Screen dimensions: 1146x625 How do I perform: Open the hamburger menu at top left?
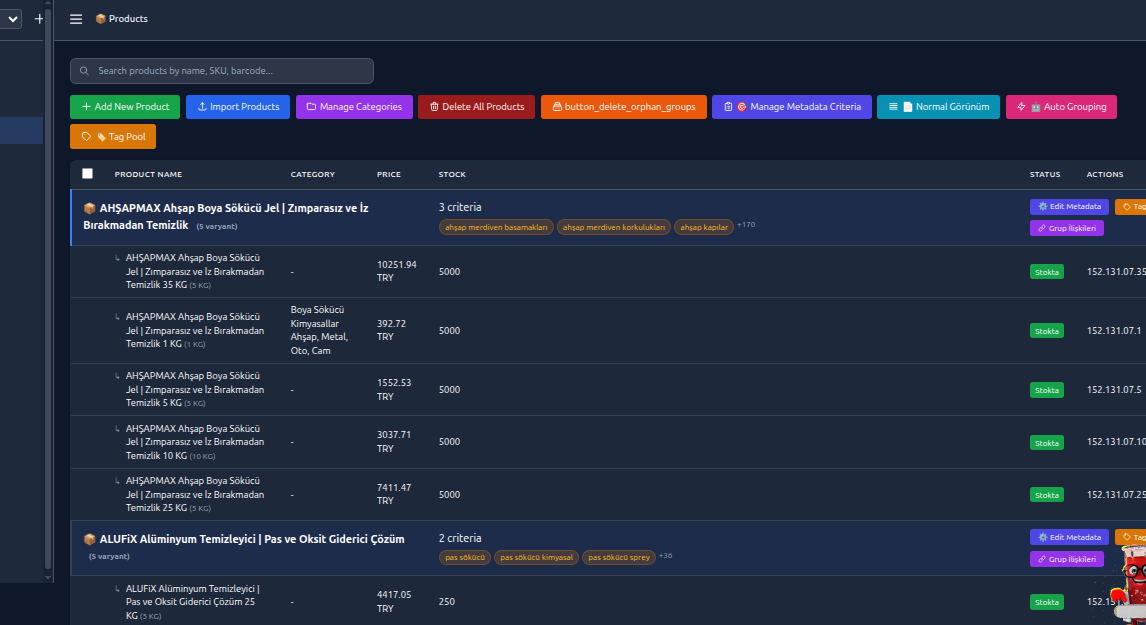76,18
